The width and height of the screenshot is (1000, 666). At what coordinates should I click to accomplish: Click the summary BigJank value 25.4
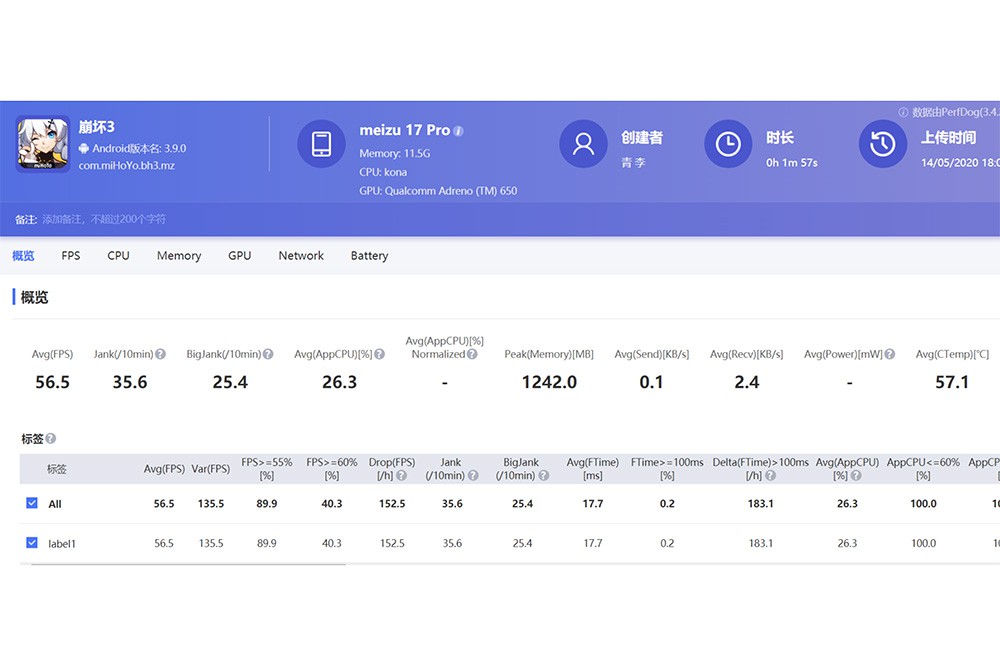pos(230,382)
